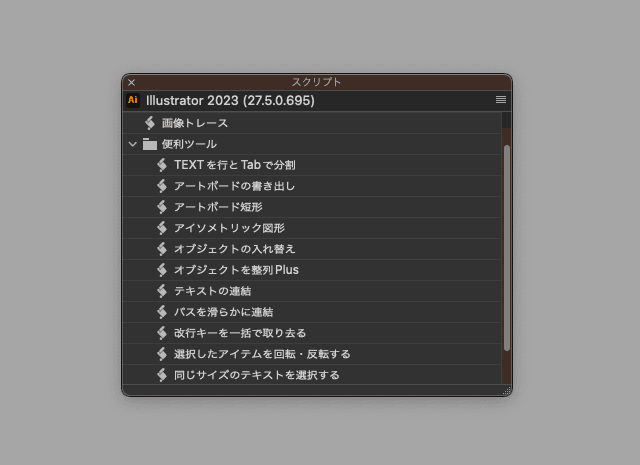Click script icon beside アートボード短形
The height and width of the screenshot is (465, 640).
(162, 207)
